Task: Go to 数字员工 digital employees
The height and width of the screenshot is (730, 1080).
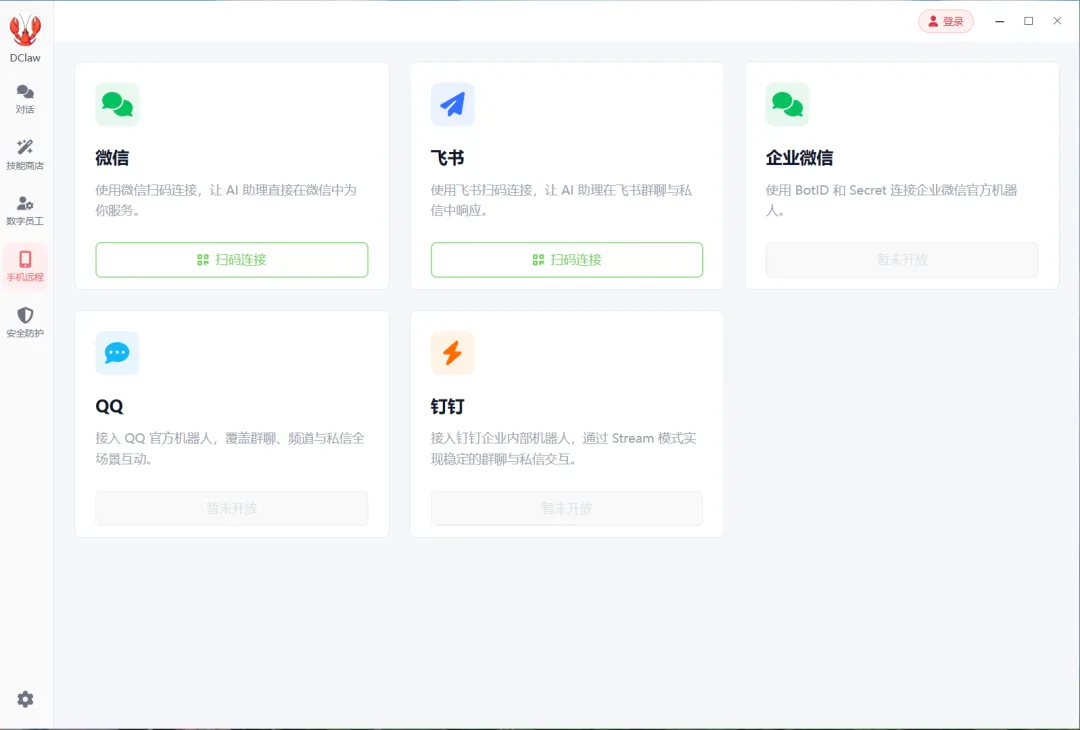Action: tap(25, 211)
